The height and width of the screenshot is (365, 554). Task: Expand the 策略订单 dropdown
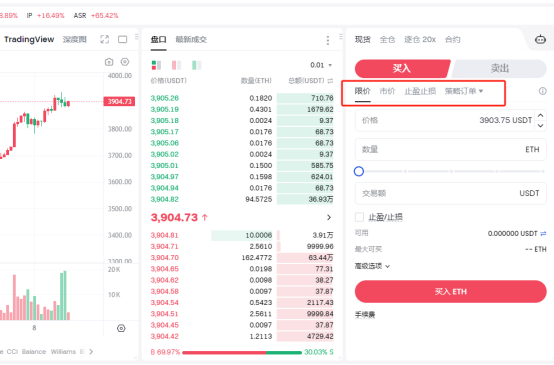coord(464,91)
